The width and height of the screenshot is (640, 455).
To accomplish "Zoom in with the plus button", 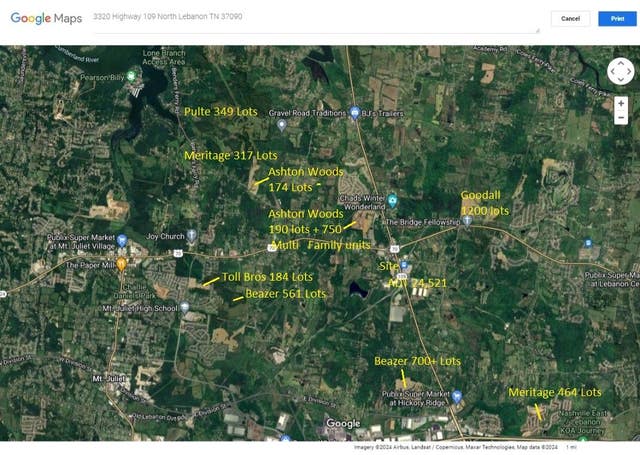I will point(621,104).
